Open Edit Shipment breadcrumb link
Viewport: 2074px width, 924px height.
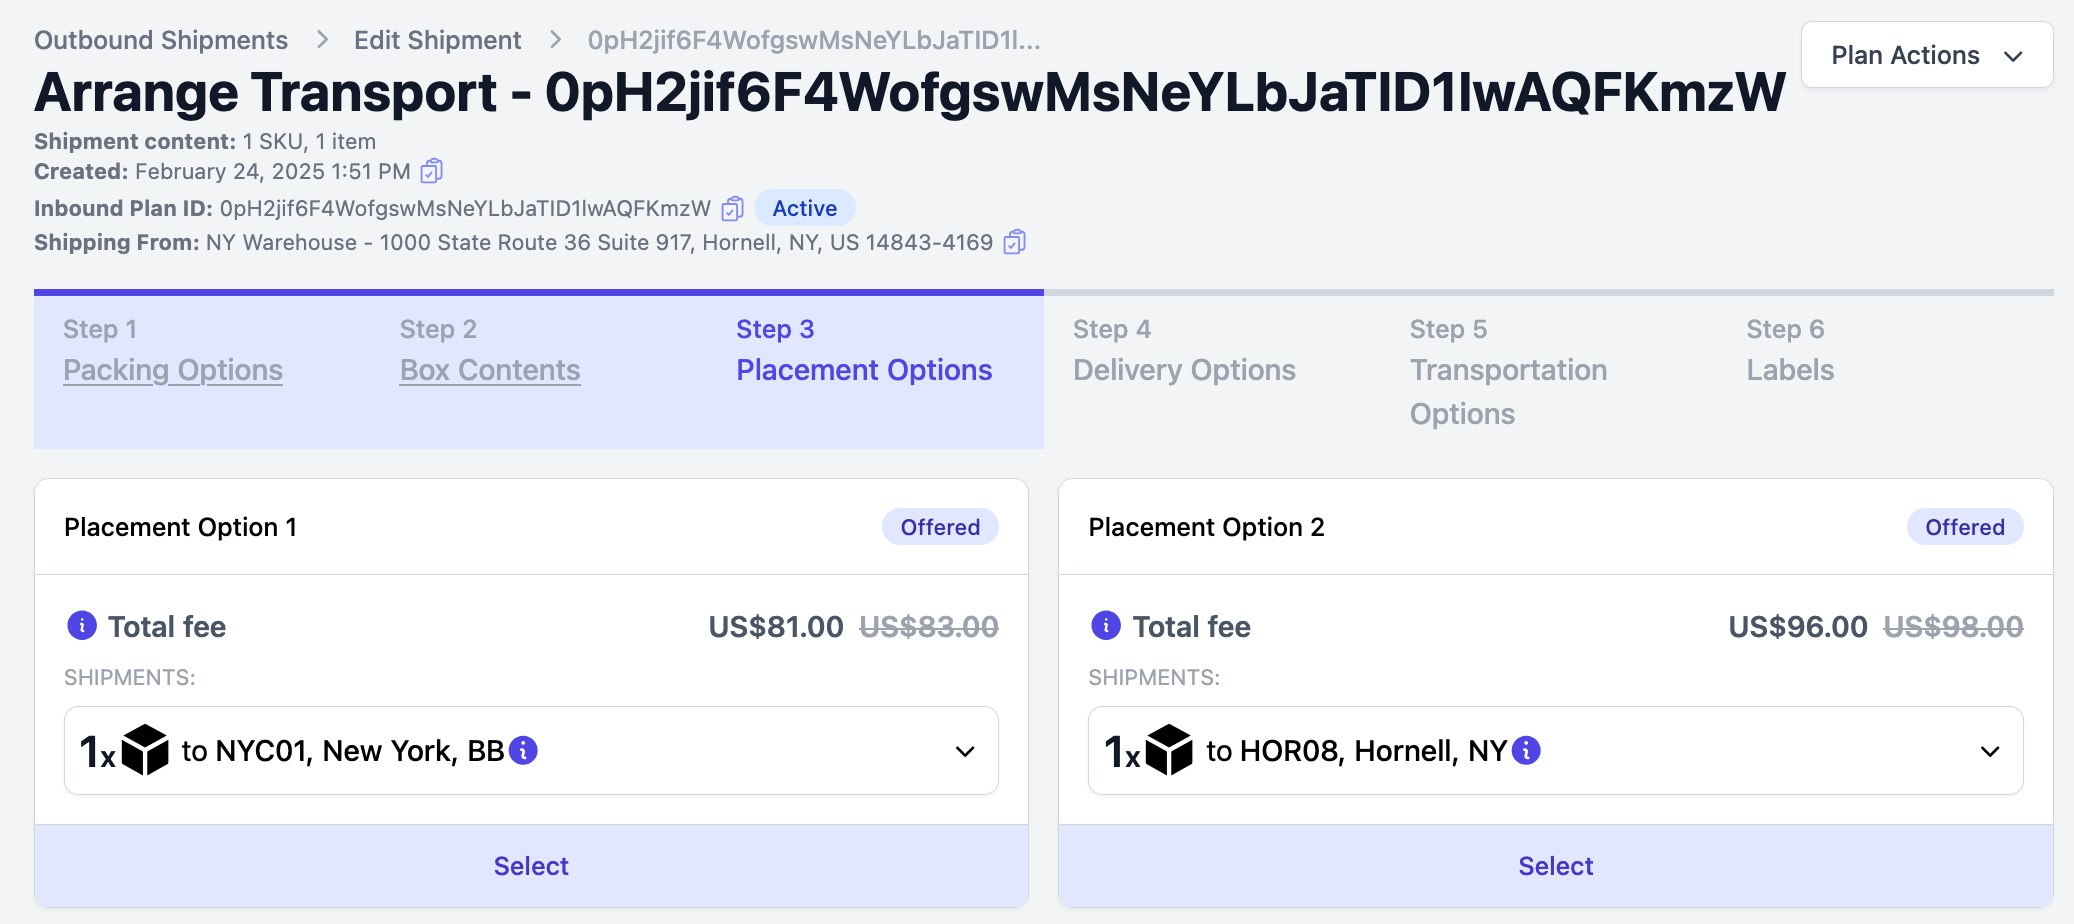tap(437, 40)
